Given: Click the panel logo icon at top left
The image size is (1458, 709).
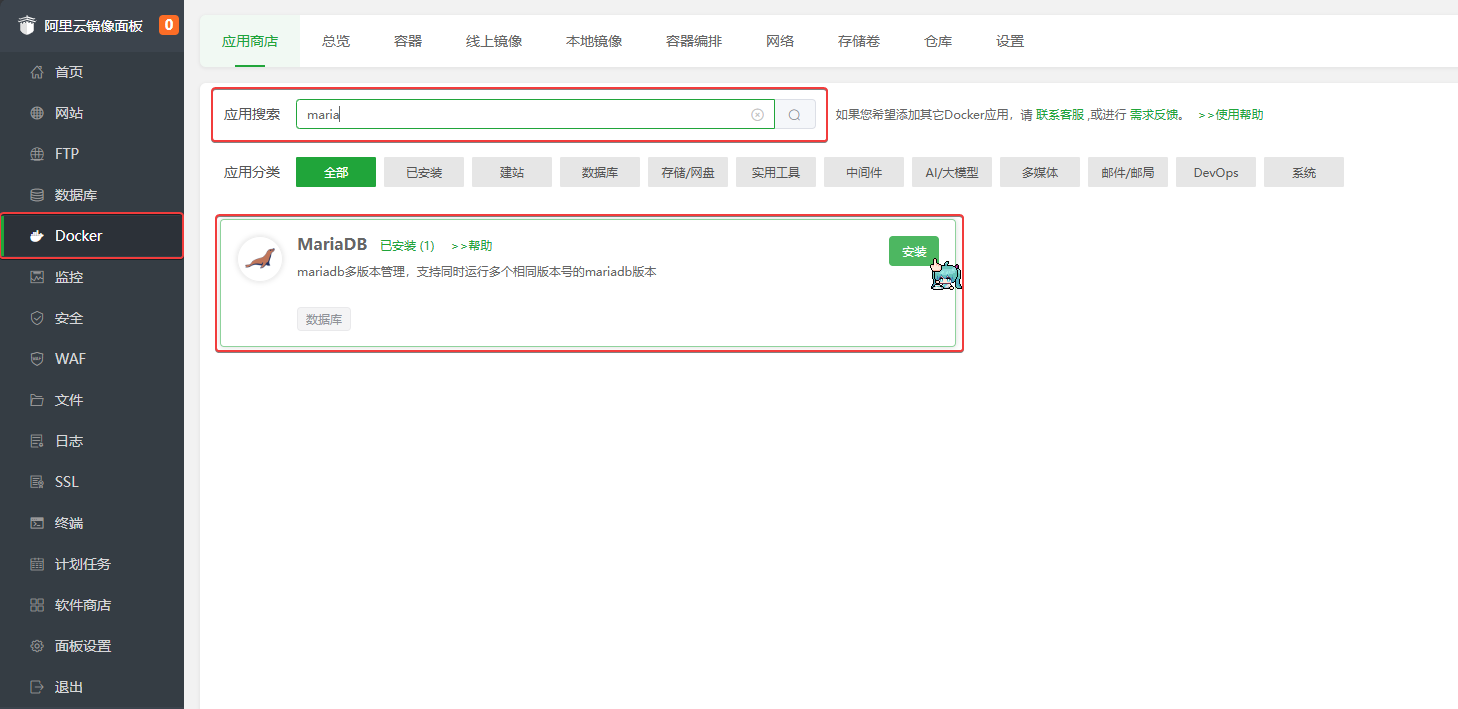Looking at the screenshot, I should pyautogui.click(x=26, y=26).
